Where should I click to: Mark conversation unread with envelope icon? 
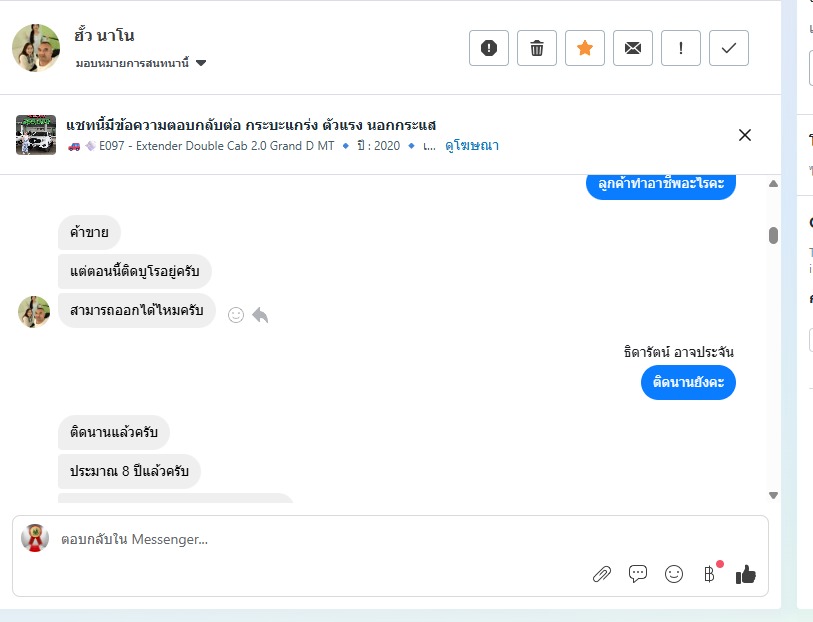pyautogui.click(x=633, y=48)
